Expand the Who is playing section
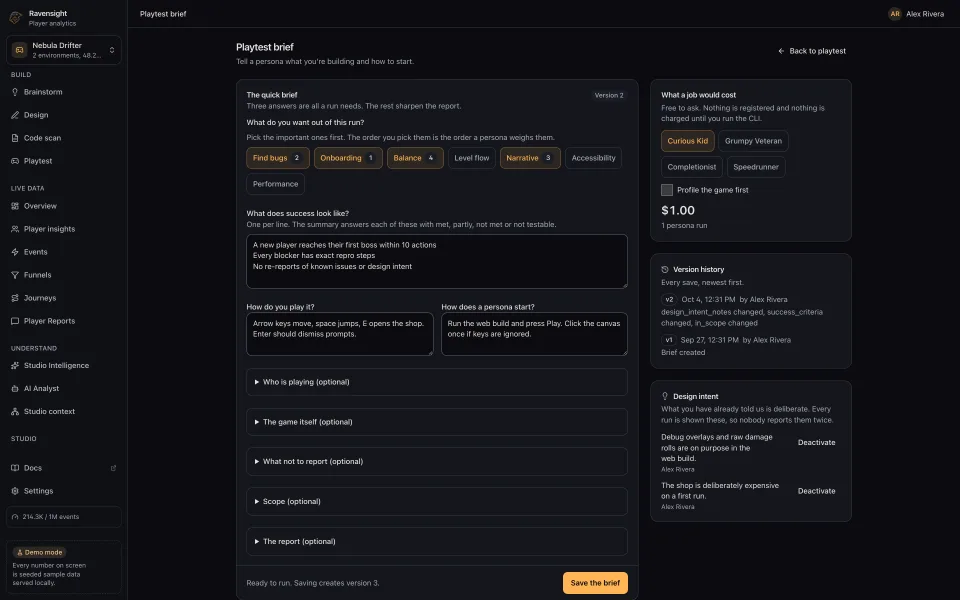 (x=437, y=382)
